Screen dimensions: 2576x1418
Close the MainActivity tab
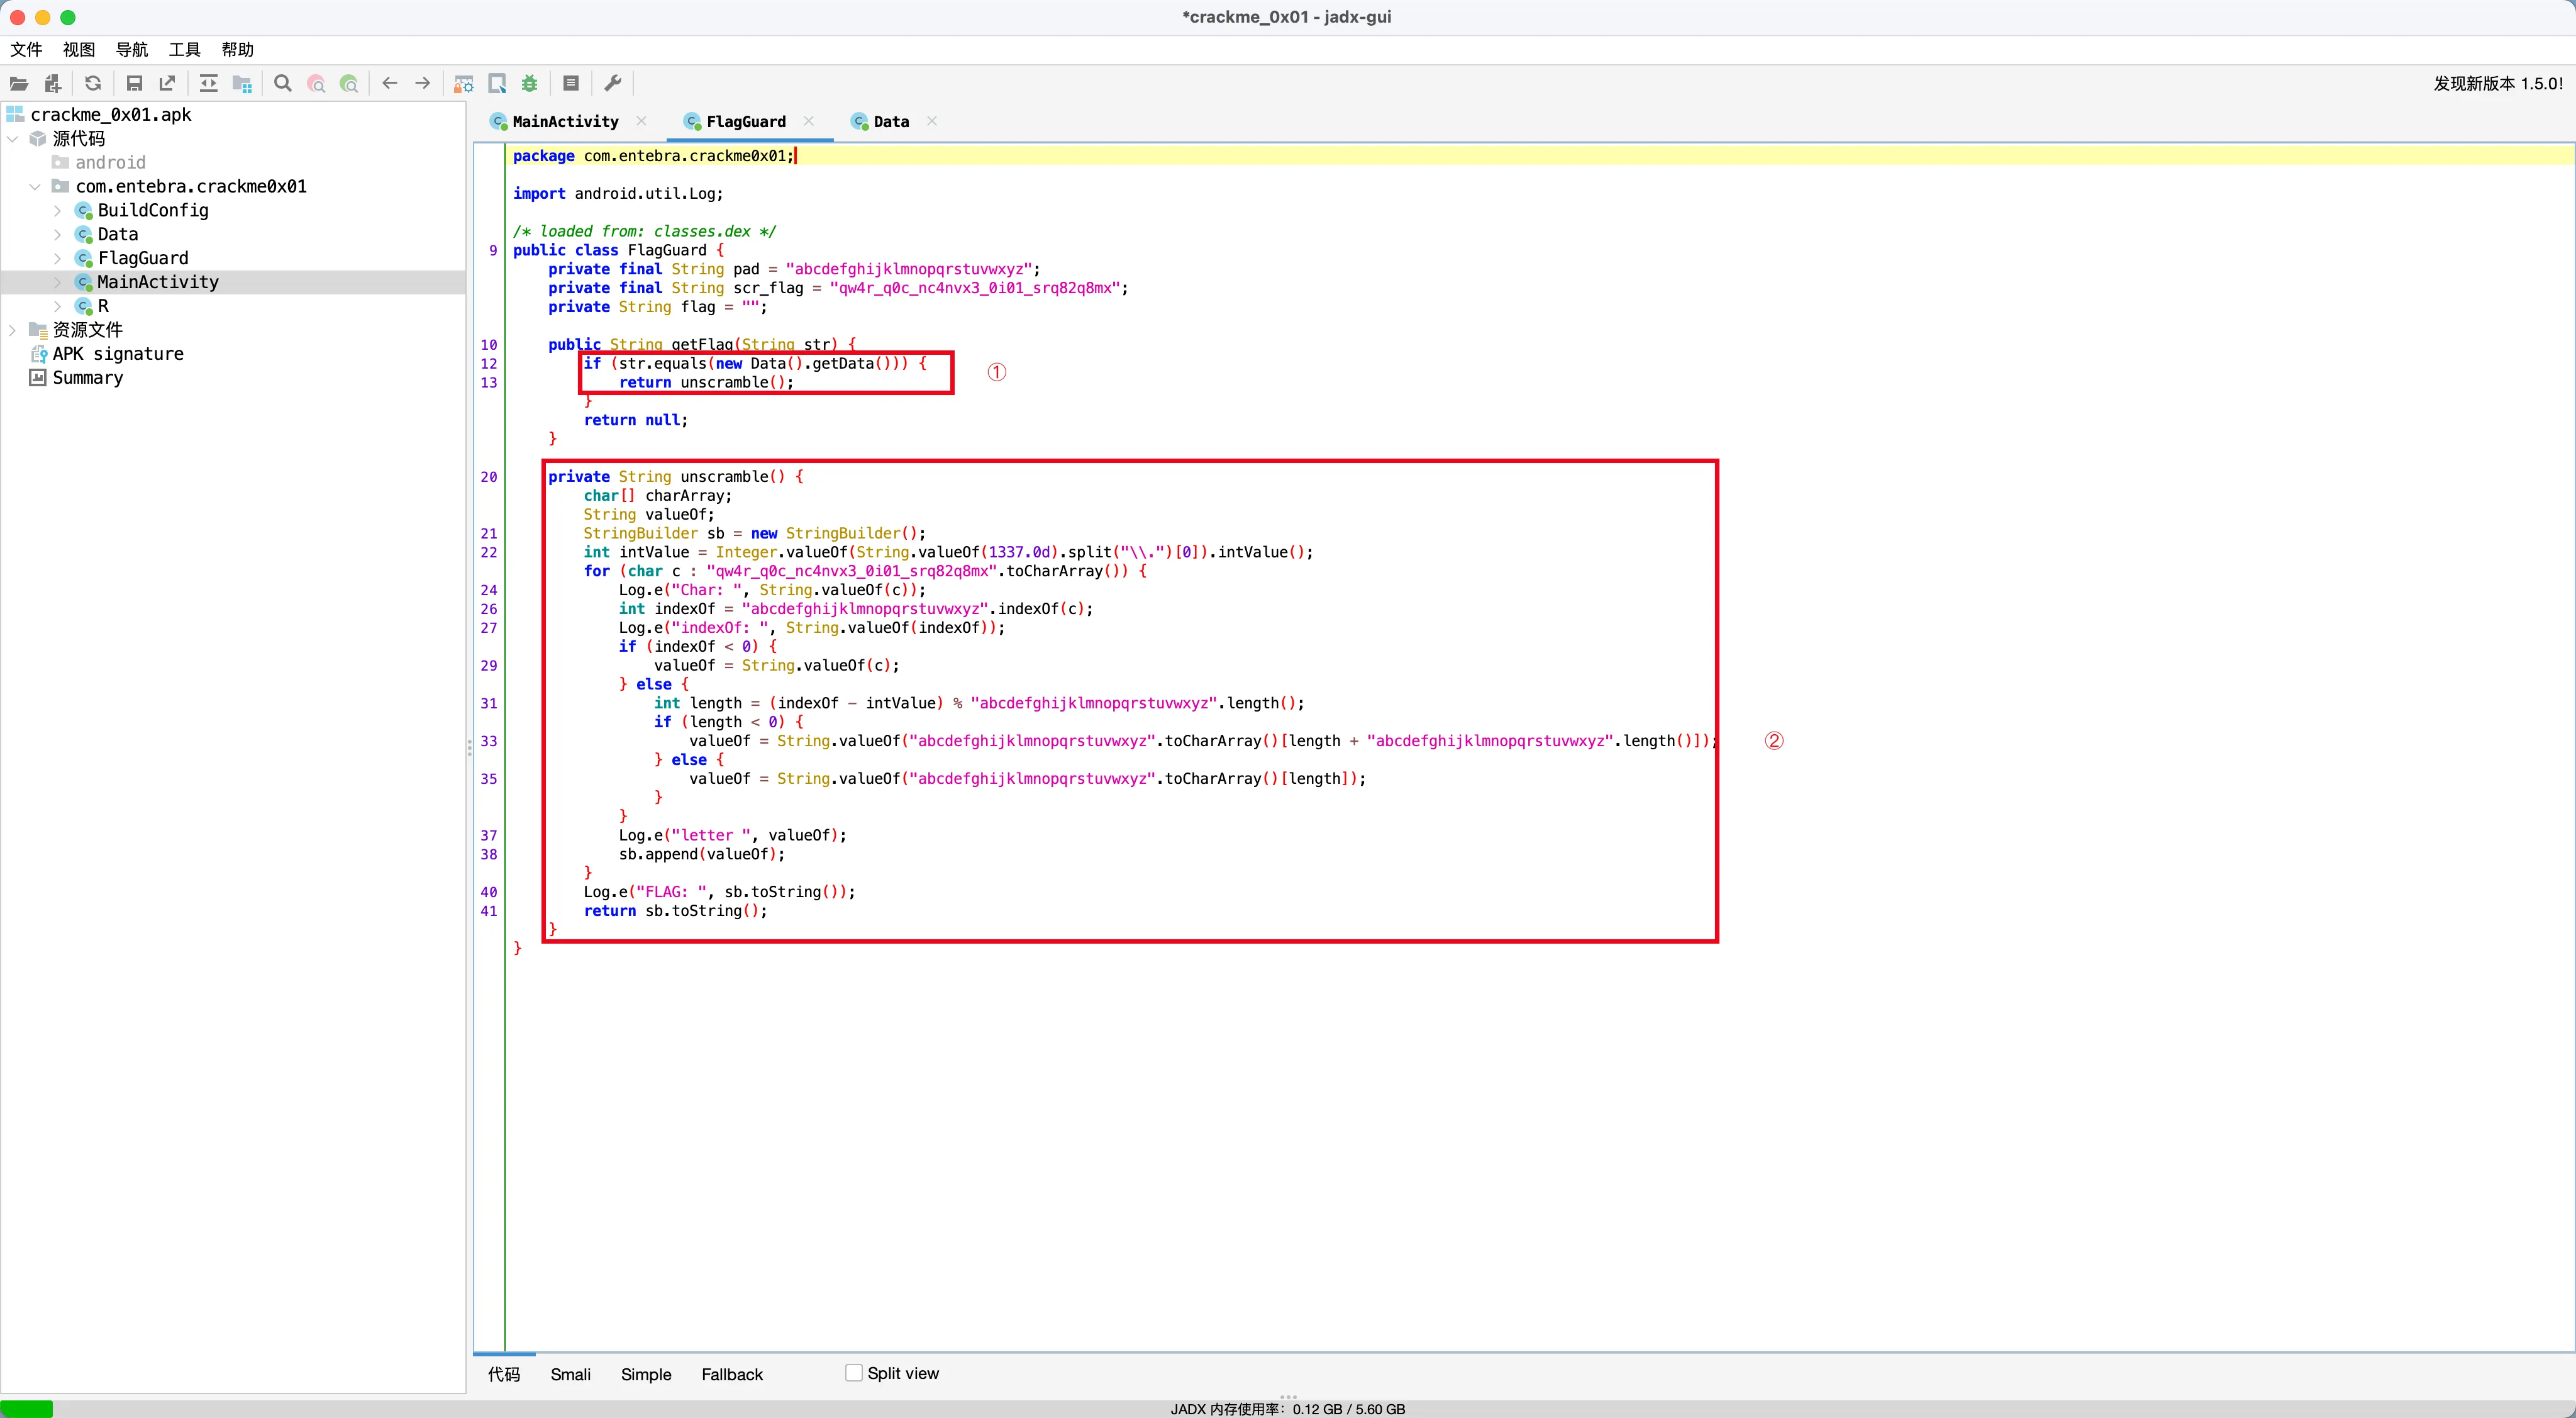click(642, 121)
